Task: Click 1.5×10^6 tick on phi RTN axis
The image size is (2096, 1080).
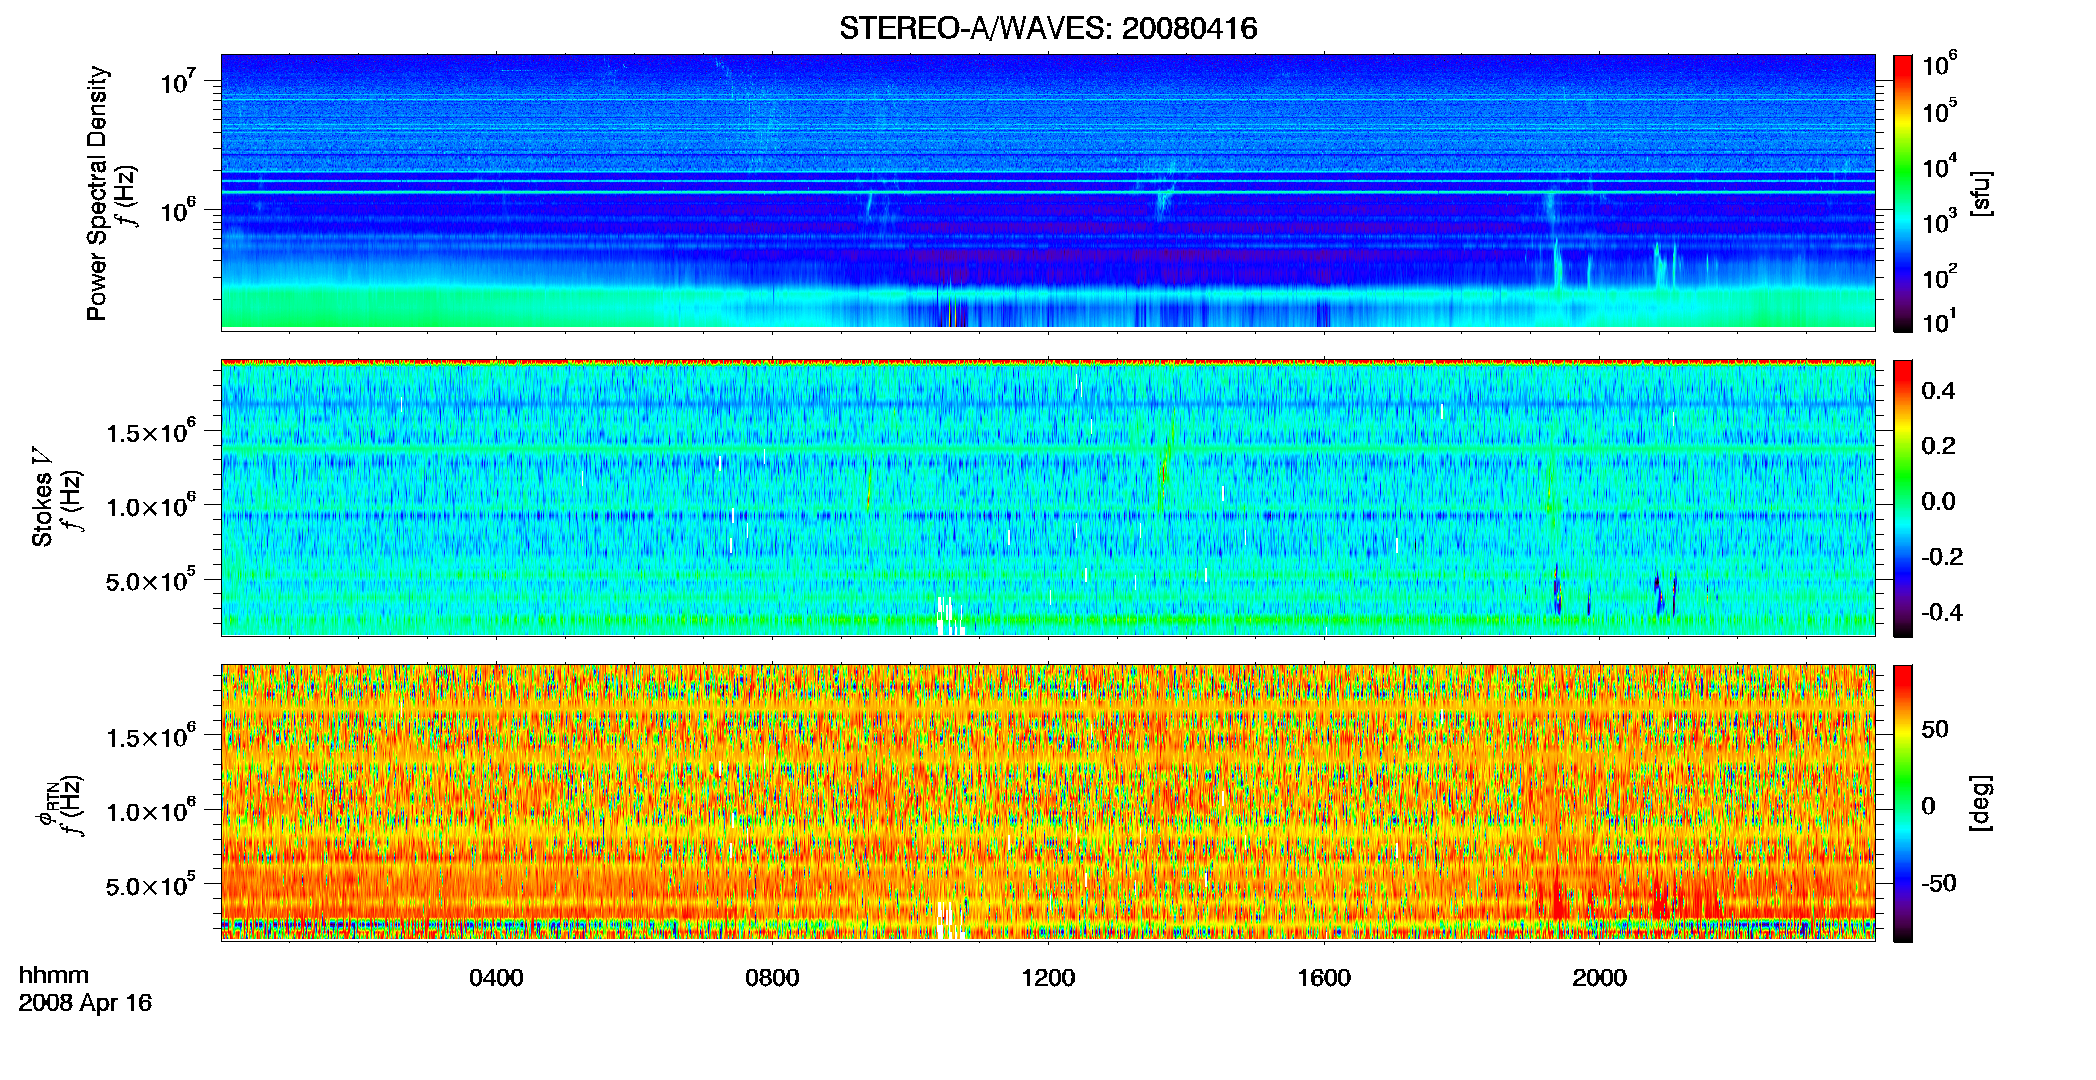Action: click(x=151, y=738)
